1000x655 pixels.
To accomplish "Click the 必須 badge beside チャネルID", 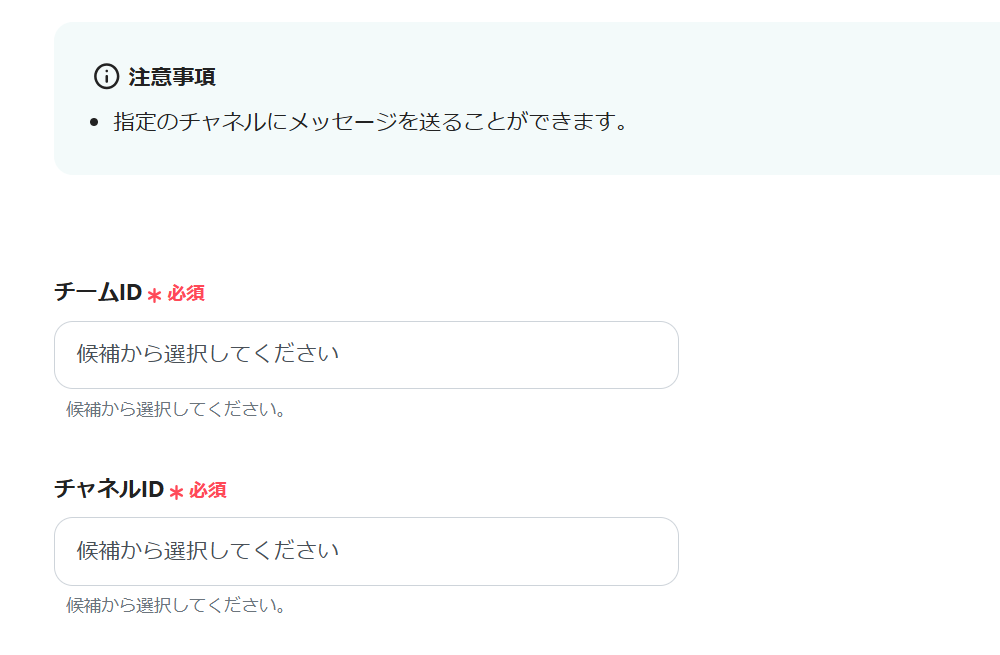I will 208,491.
